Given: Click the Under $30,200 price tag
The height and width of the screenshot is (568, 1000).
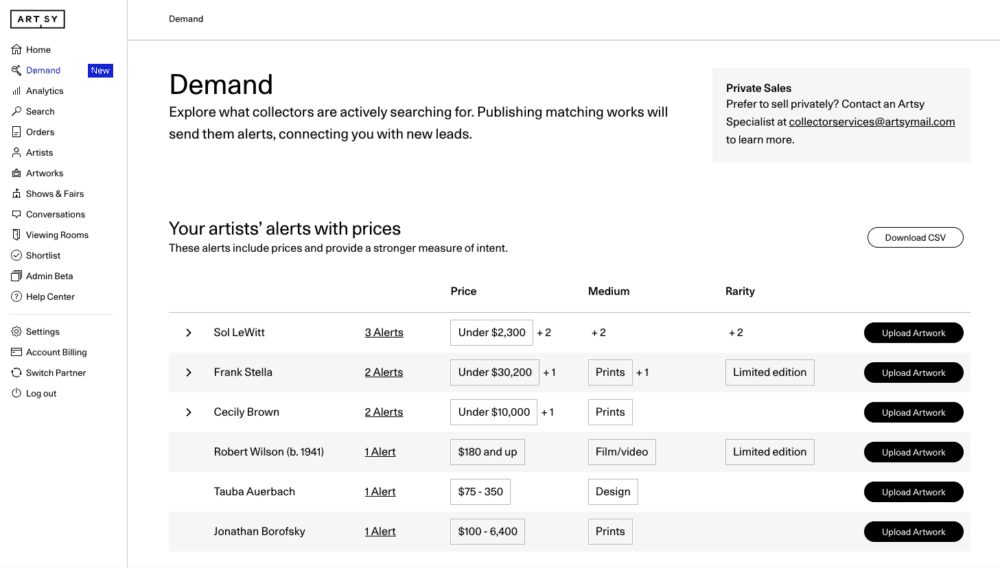Looking at the screenshot, I should [x=495, y=372].
